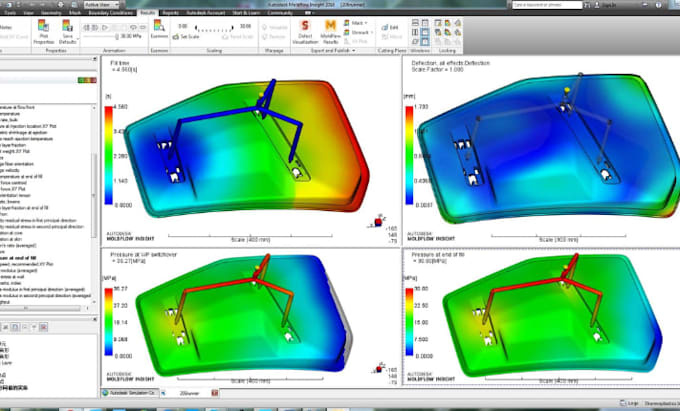The image size is (680, 411).
Task: Click the results list scroll down arrow
Action: point(94,302)
